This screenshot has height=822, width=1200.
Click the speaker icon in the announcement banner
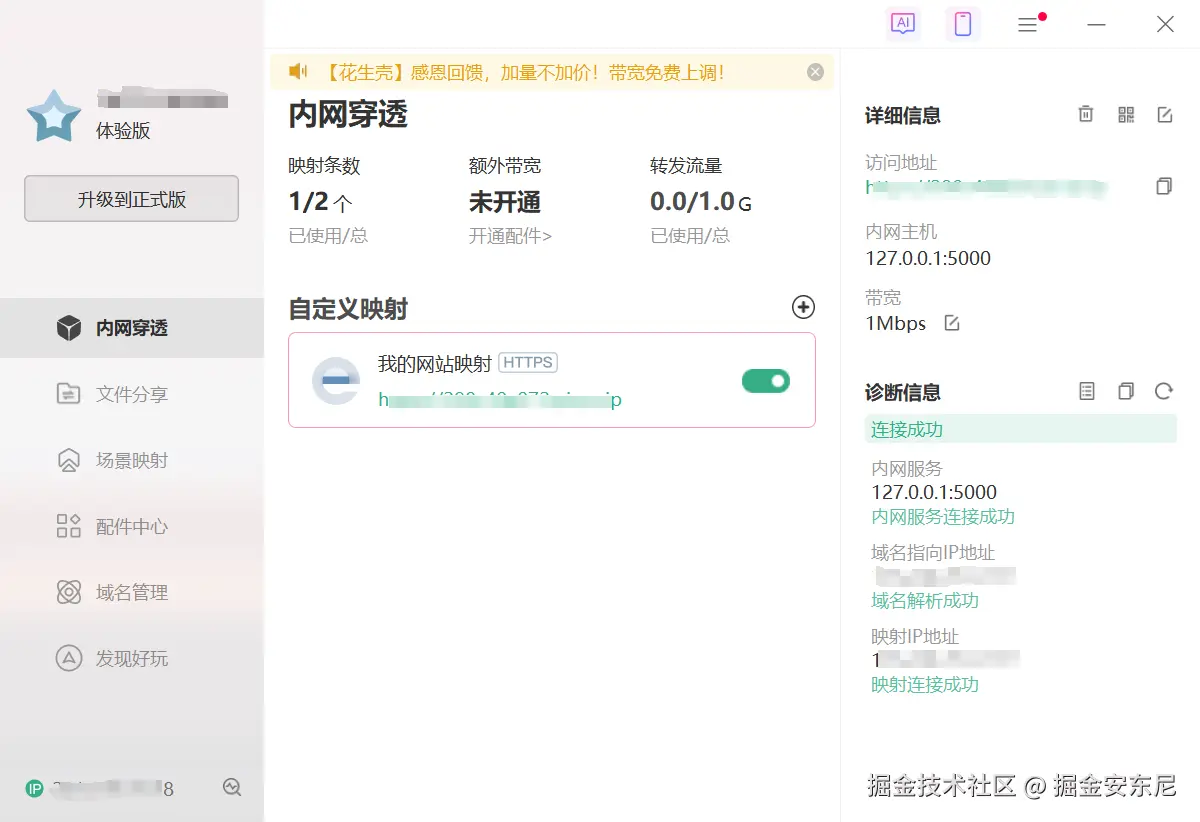[298, 72]
